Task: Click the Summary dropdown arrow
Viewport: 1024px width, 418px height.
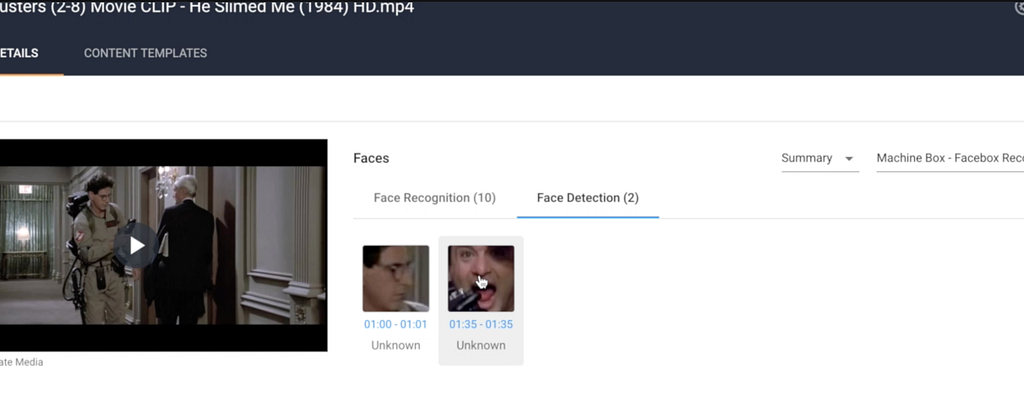Action: click(849, 159)
